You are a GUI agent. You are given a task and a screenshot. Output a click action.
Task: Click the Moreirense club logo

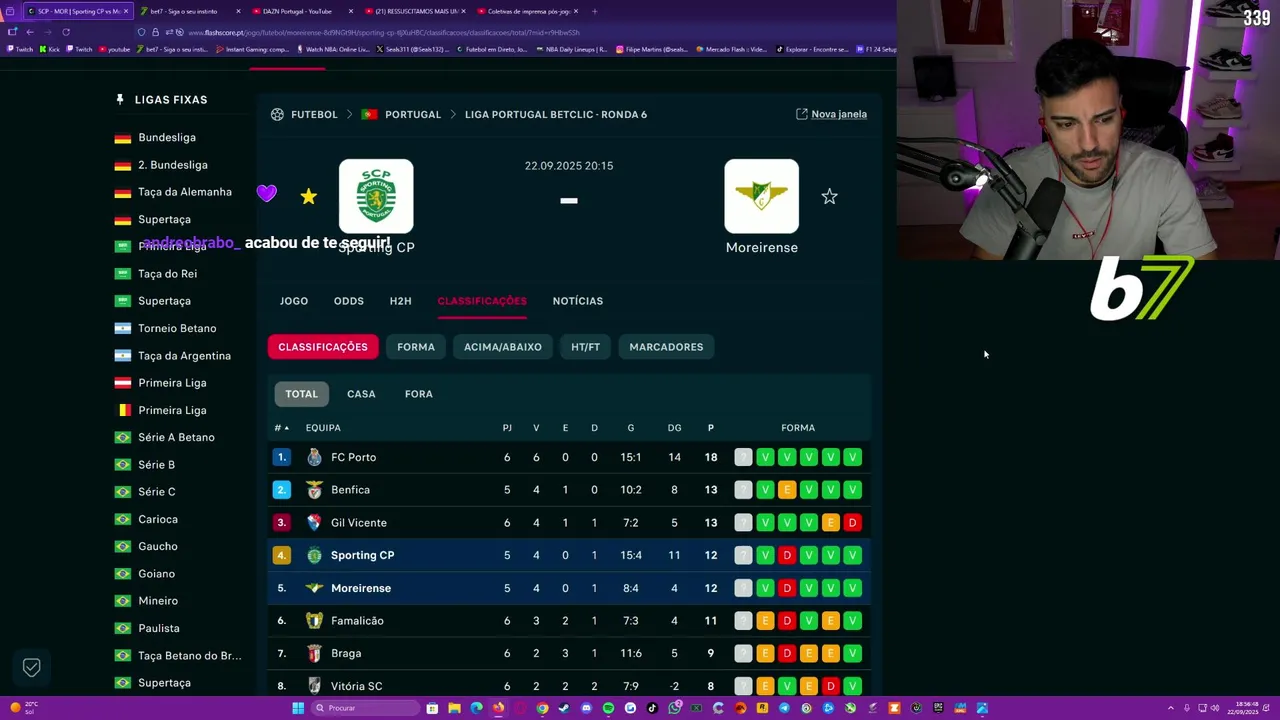[x=762, y=196]
